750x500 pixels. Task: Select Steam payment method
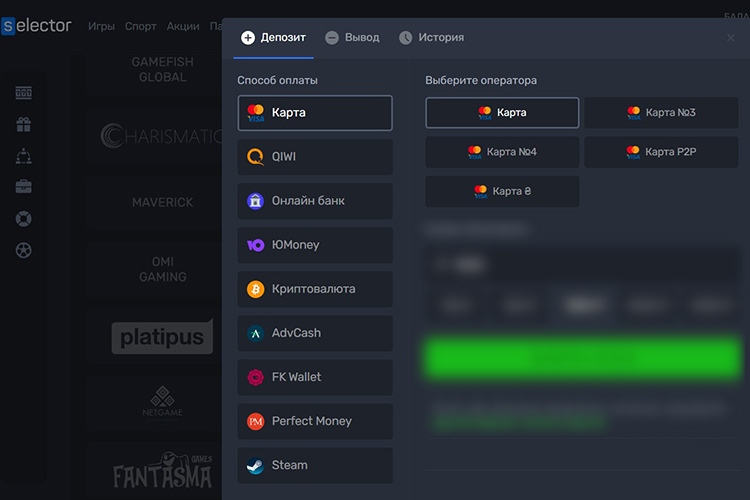point(315,465)
